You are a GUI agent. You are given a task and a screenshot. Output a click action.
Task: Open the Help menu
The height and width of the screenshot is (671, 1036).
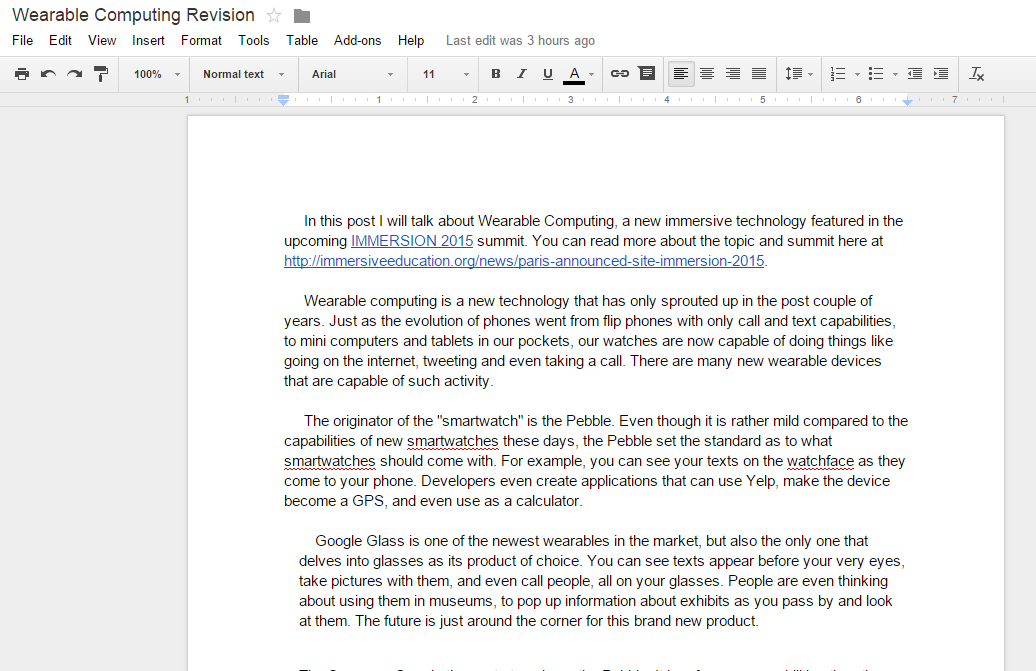410,40
